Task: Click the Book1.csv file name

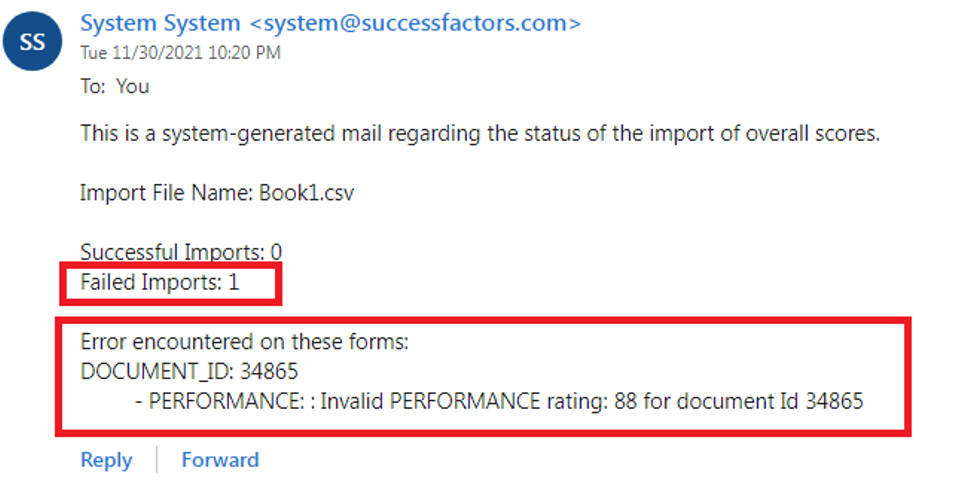Action: click(307, 193)
